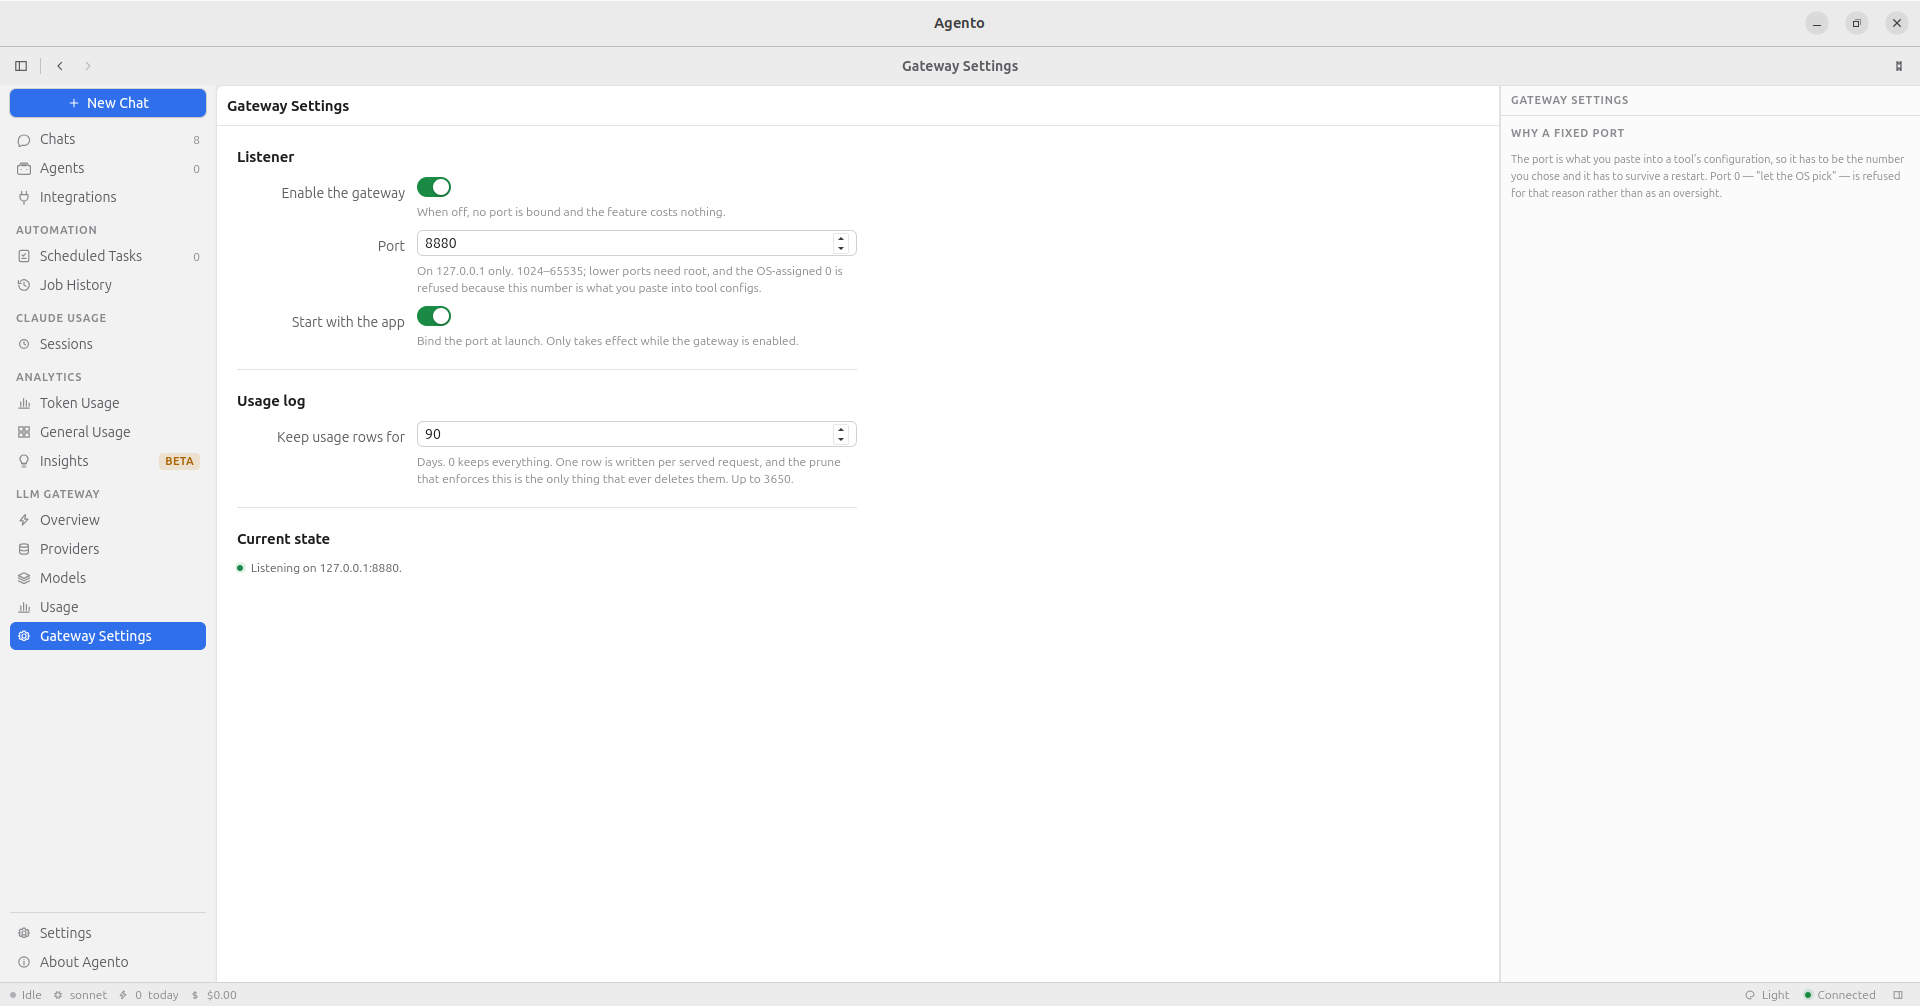Screen dimensions: 1920x1006
Task: Go back with the left chevron
Action: tap(60, 66)
